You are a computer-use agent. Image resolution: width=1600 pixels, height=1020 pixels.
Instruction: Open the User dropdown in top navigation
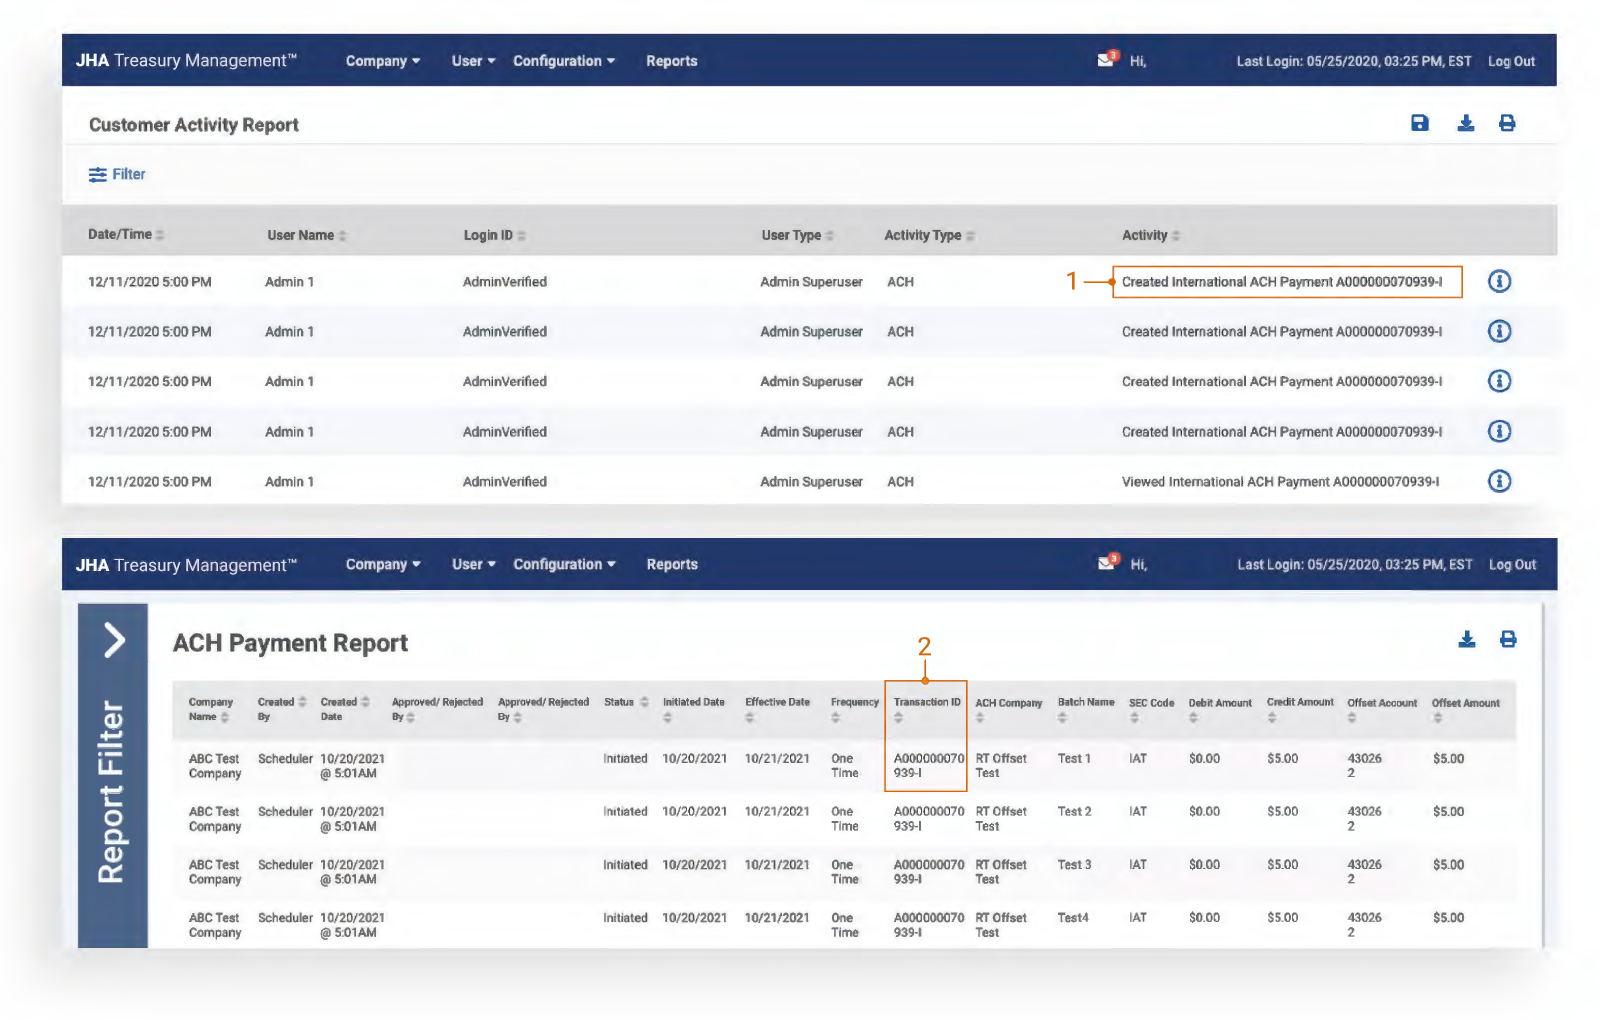point(473,61)
